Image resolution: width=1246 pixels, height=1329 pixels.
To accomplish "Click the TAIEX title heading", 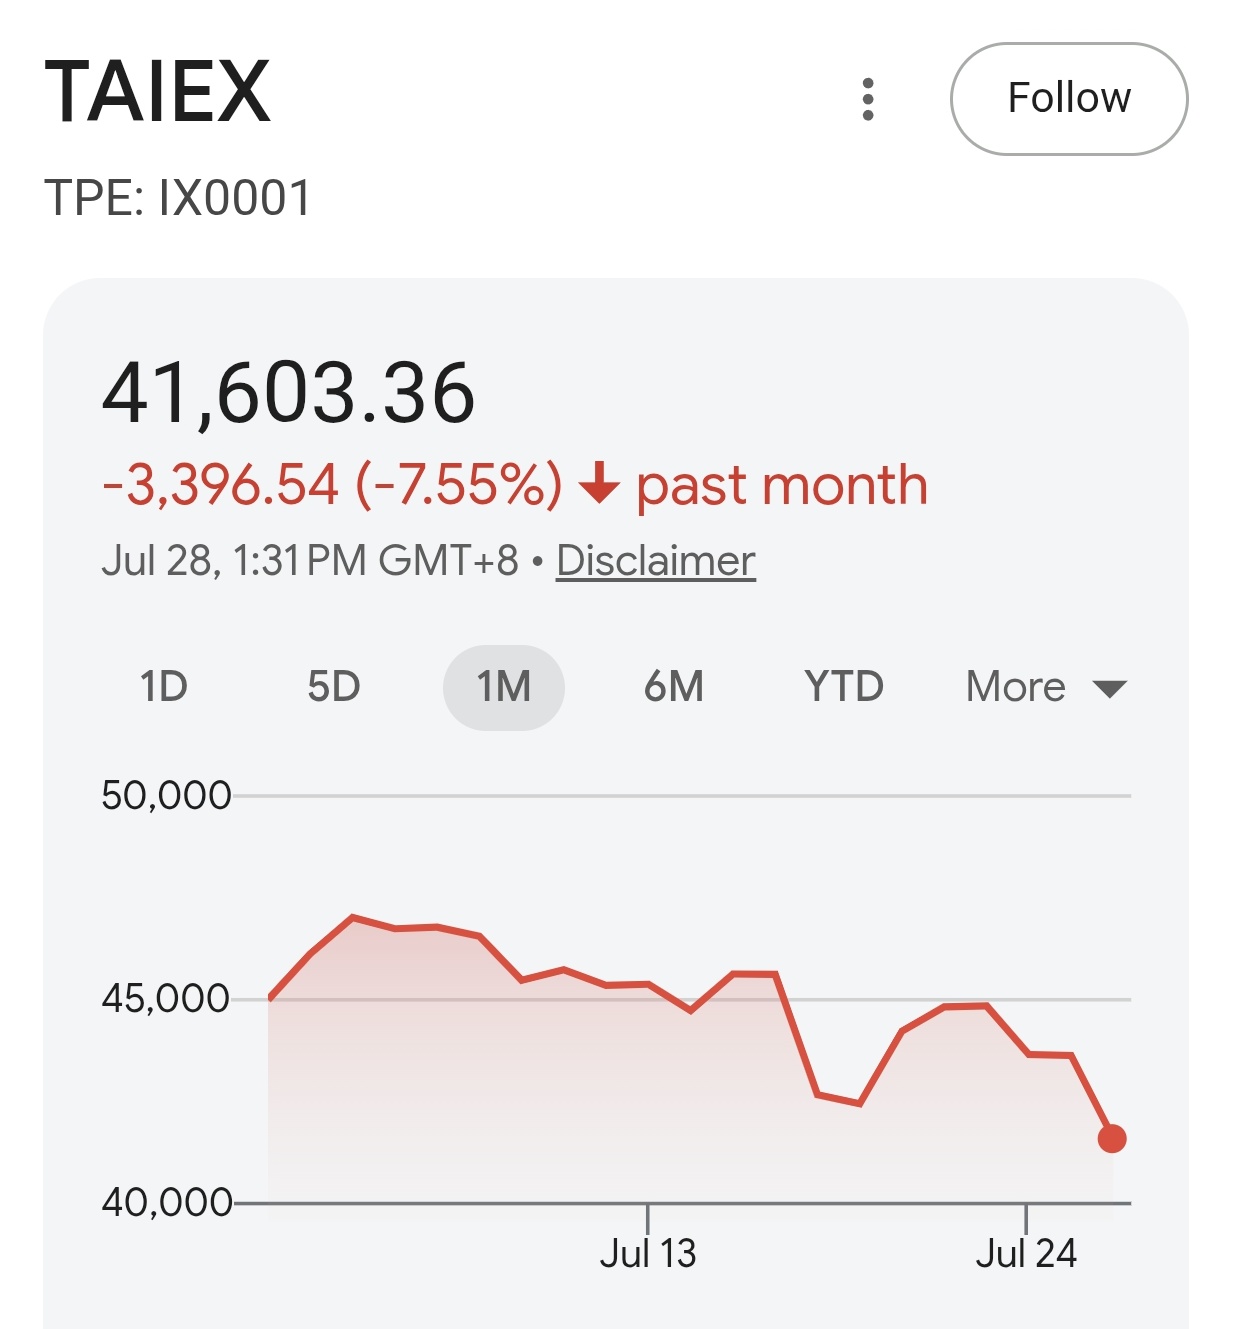I will 158,91.
